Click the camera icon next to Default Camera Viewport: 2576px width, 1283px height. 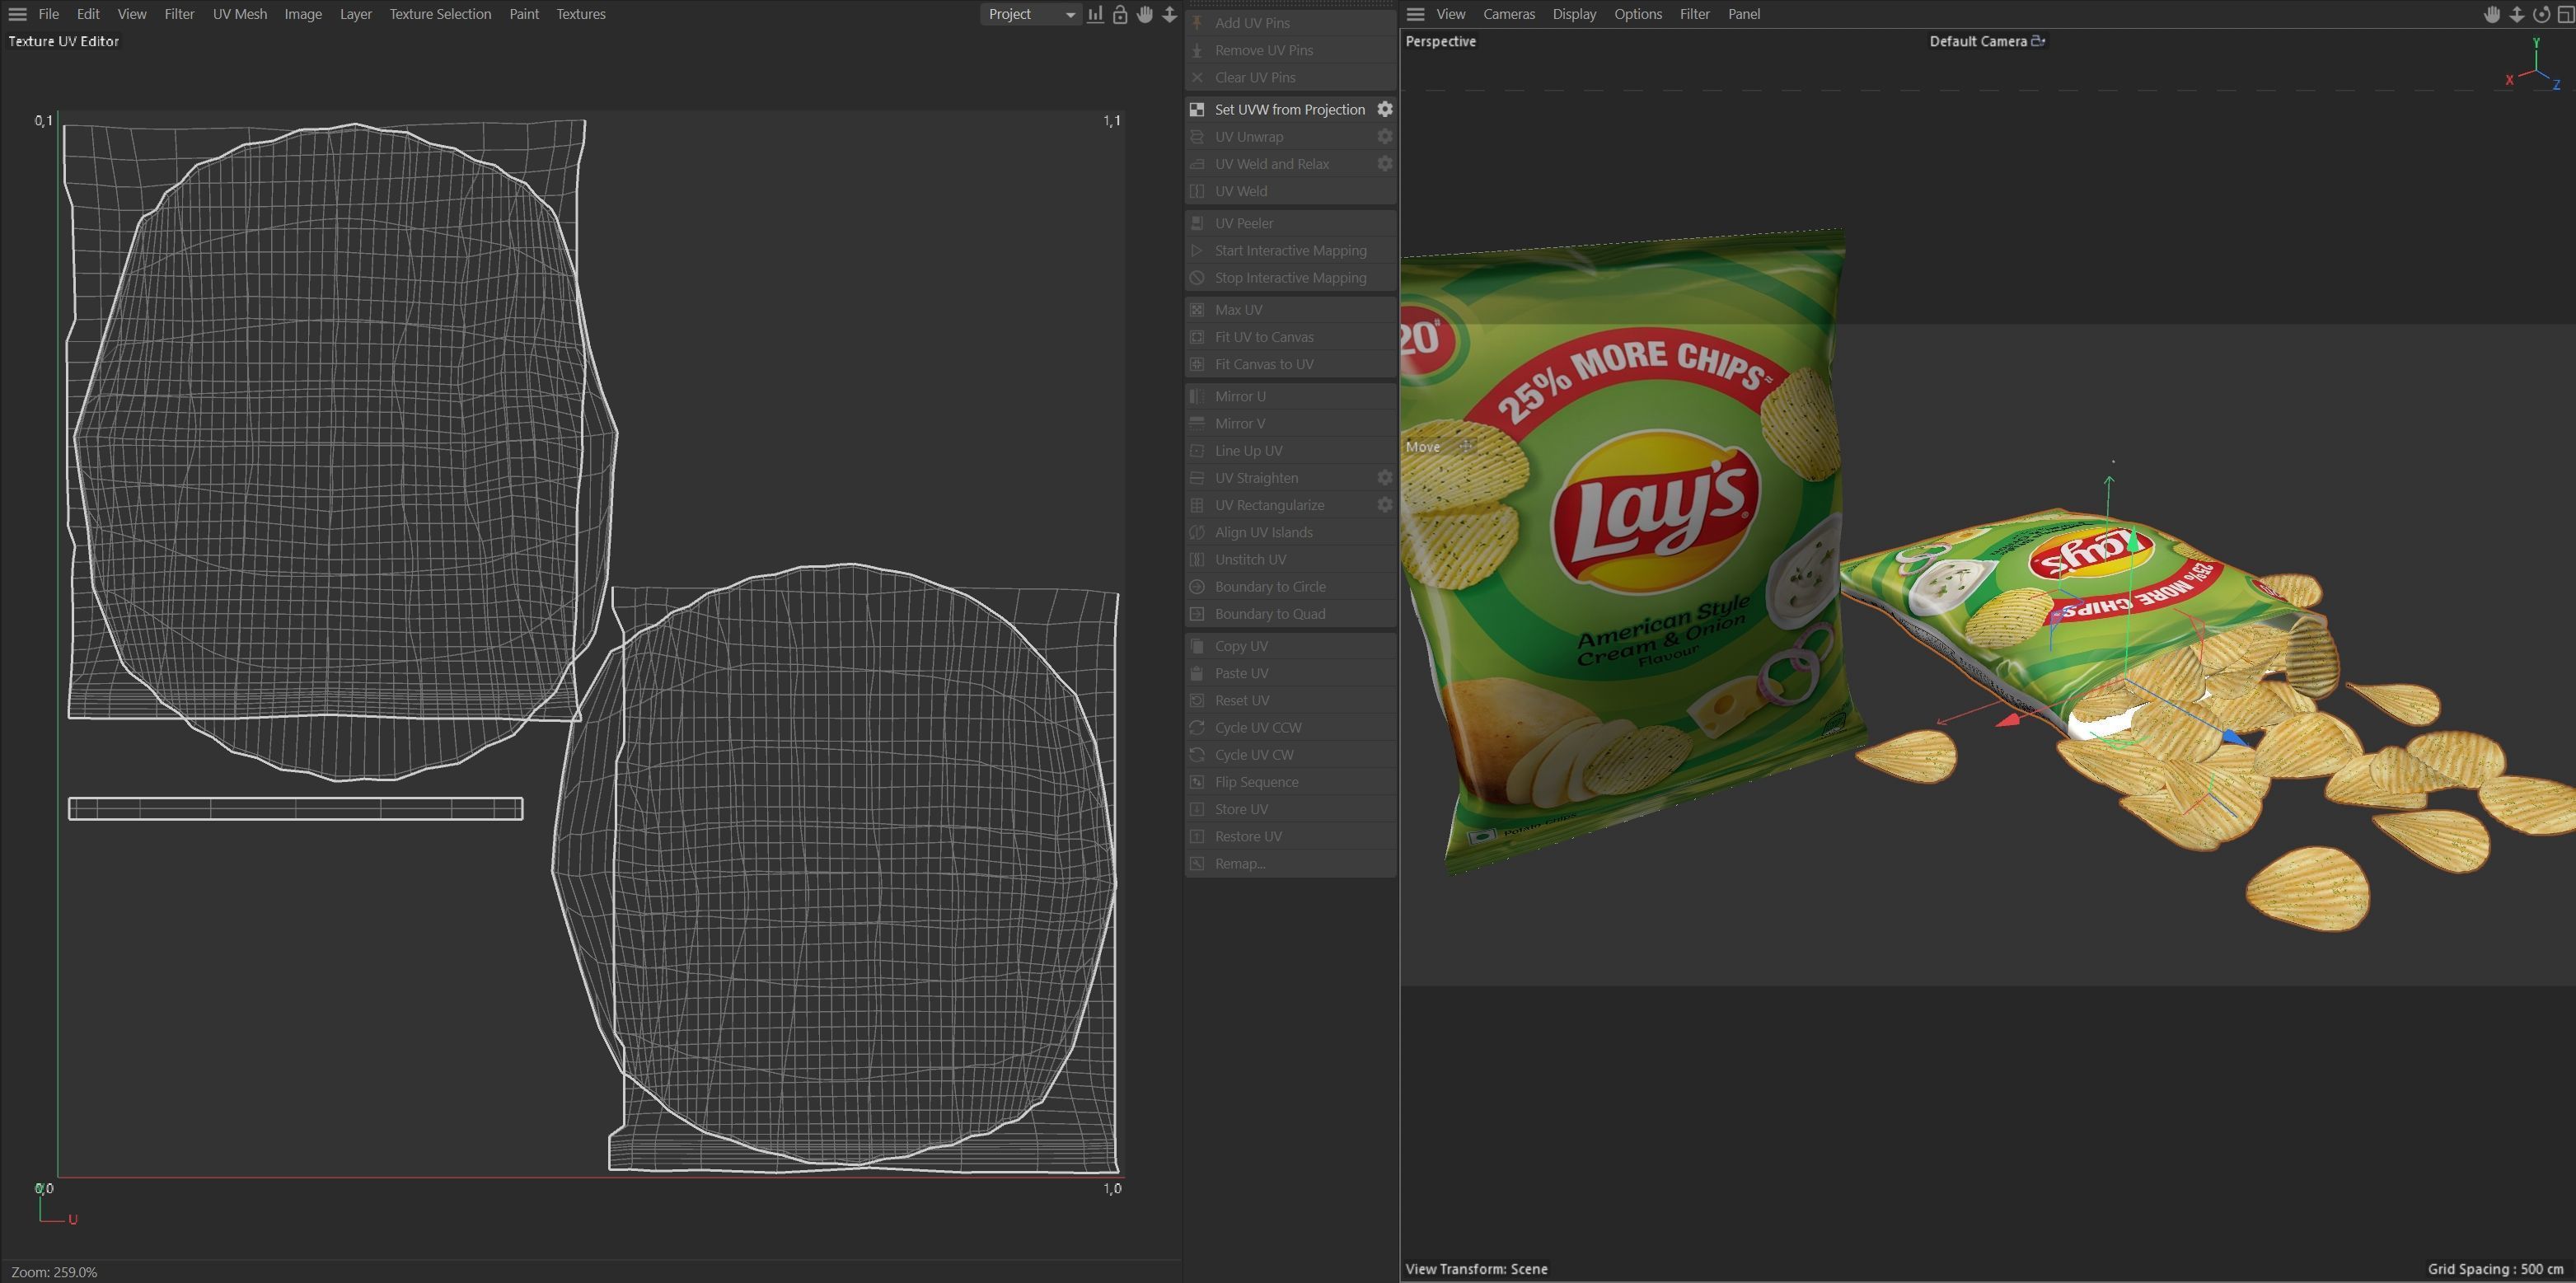click(x=2038, y=41)
